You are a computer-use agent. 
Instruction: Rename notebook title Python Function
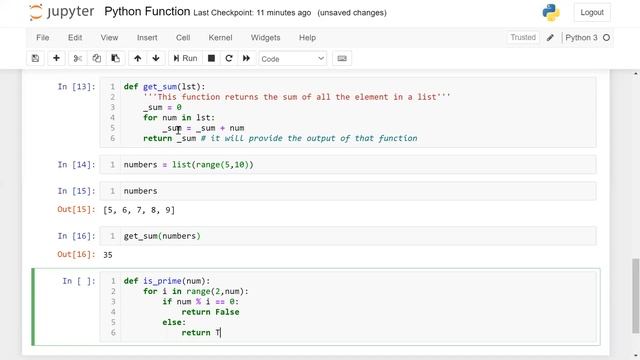tap(147, 11)
